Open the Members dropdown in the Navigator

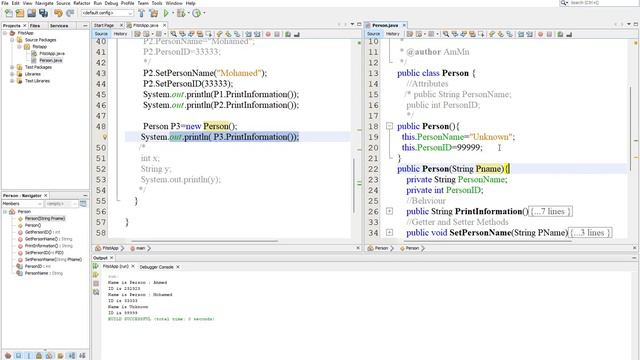point(22,204)
